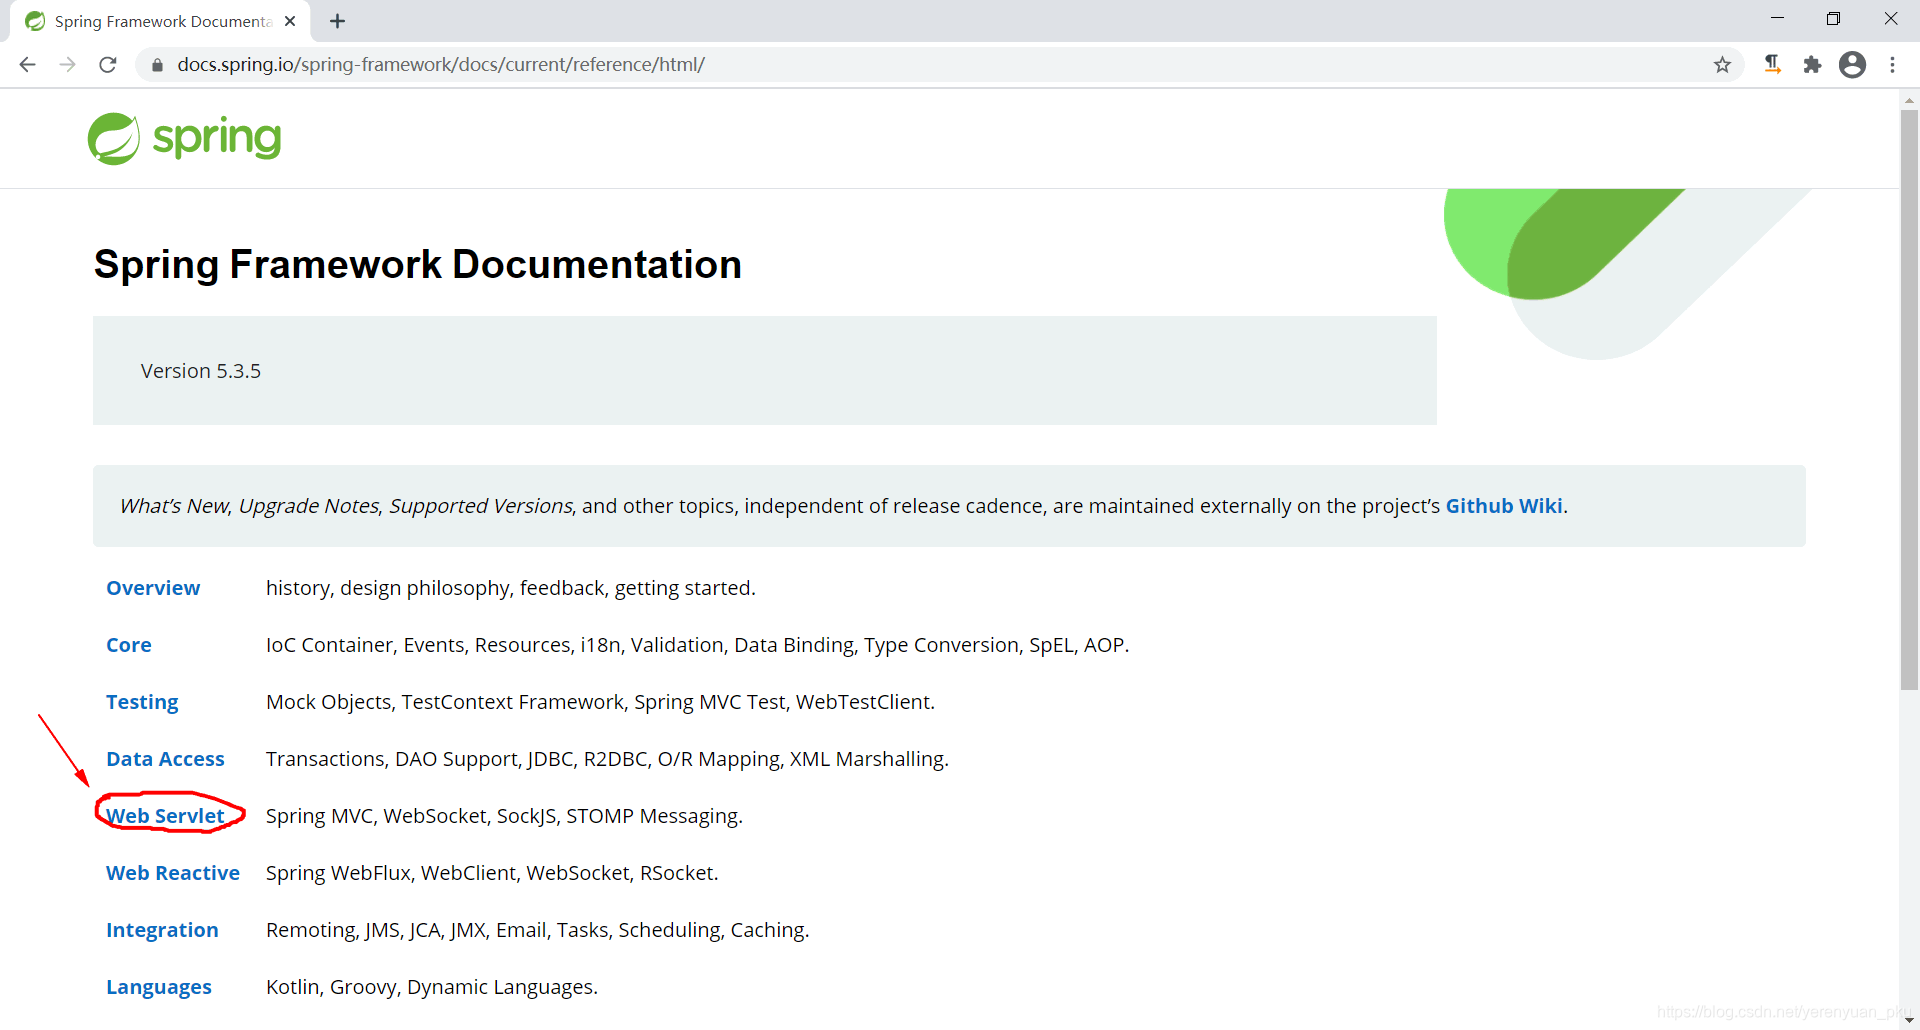Open the Web Reactive link

coord(173,873)
